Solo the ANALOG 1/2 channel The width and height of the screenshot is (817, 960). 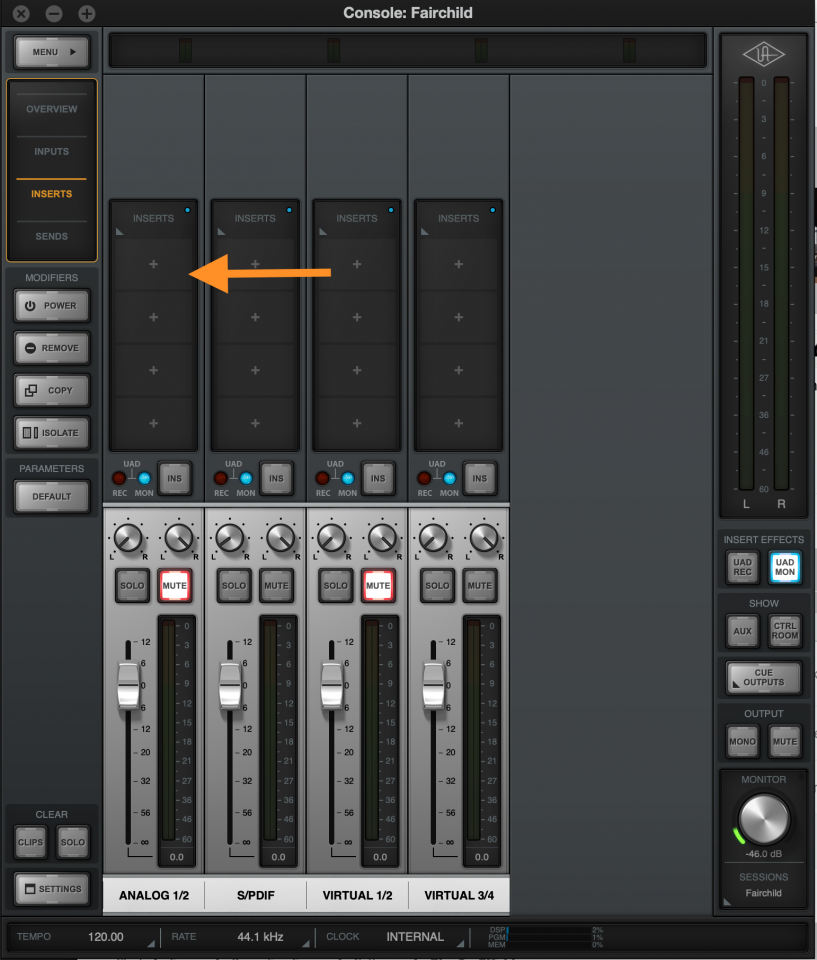(x=132, y=585)
